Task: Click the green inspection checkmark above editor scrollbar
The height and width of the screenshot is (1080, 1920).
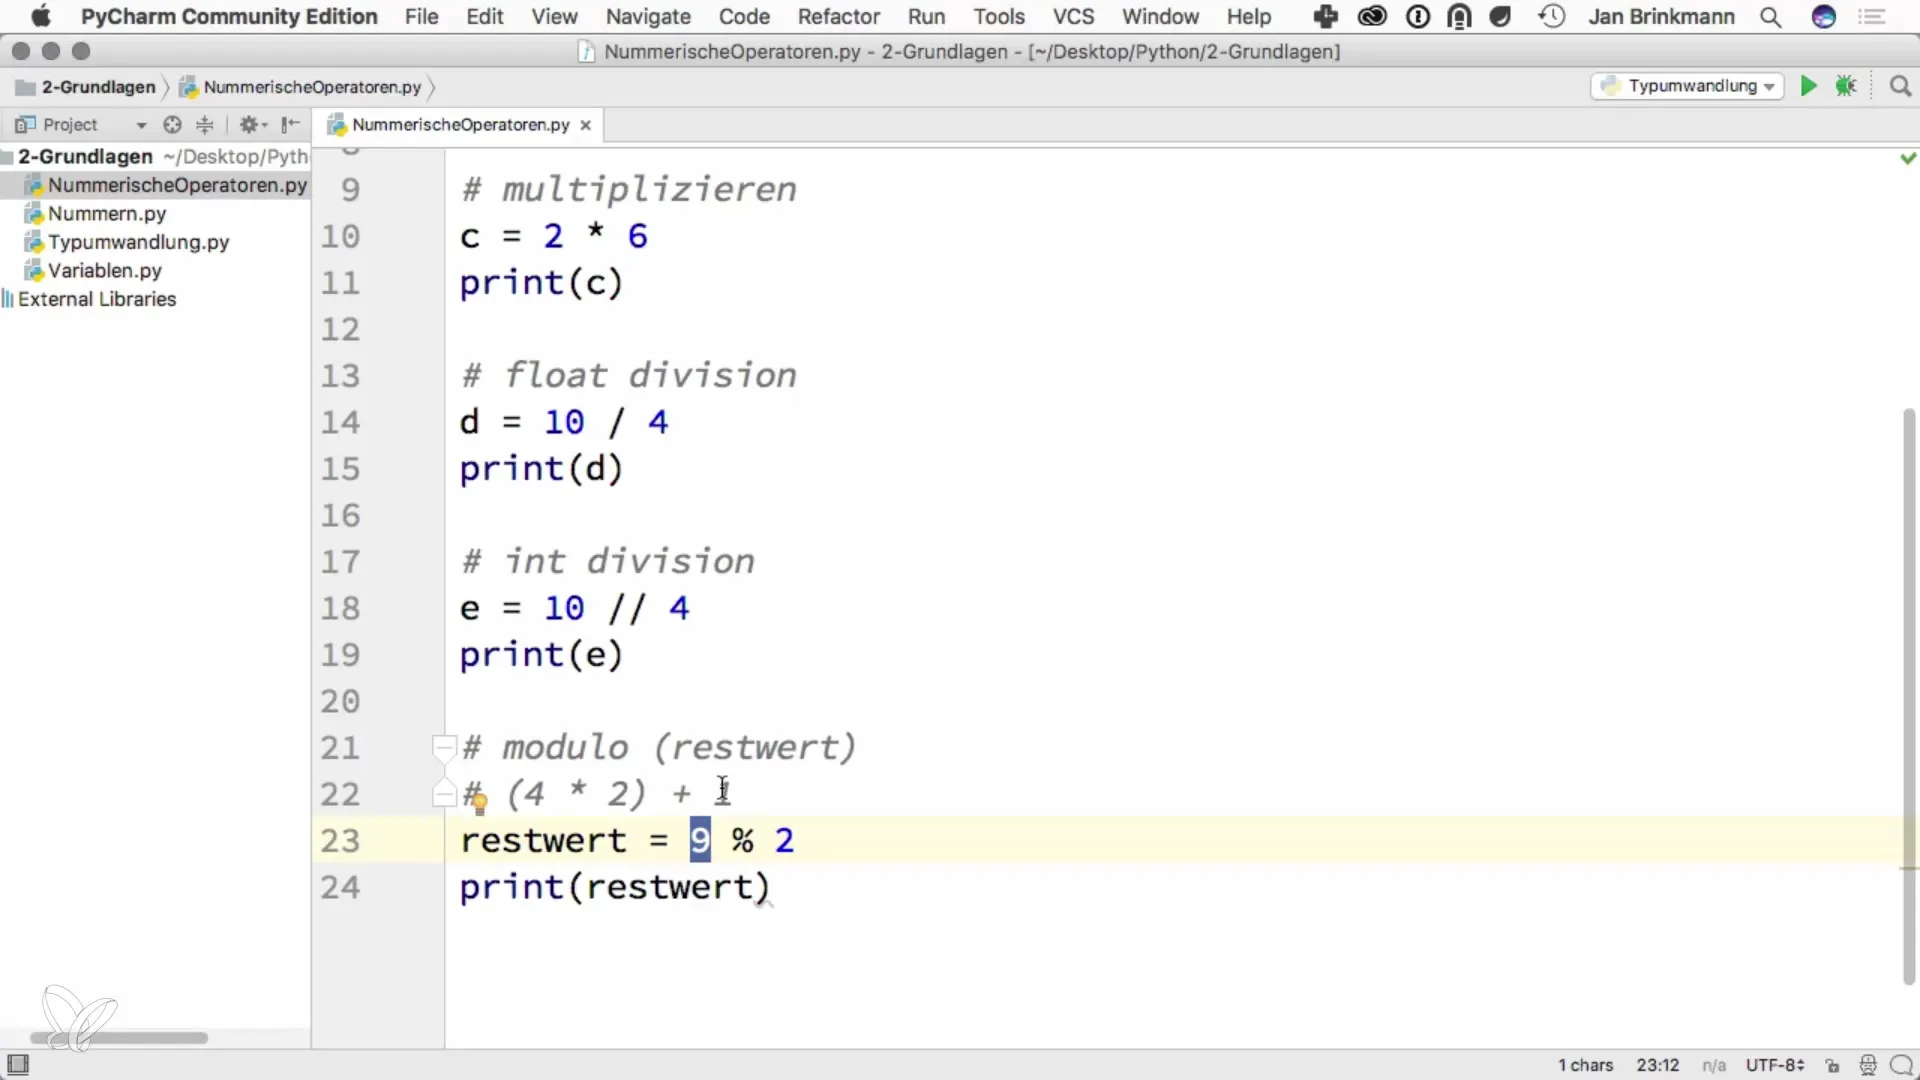Action: tap(1908, 158)
